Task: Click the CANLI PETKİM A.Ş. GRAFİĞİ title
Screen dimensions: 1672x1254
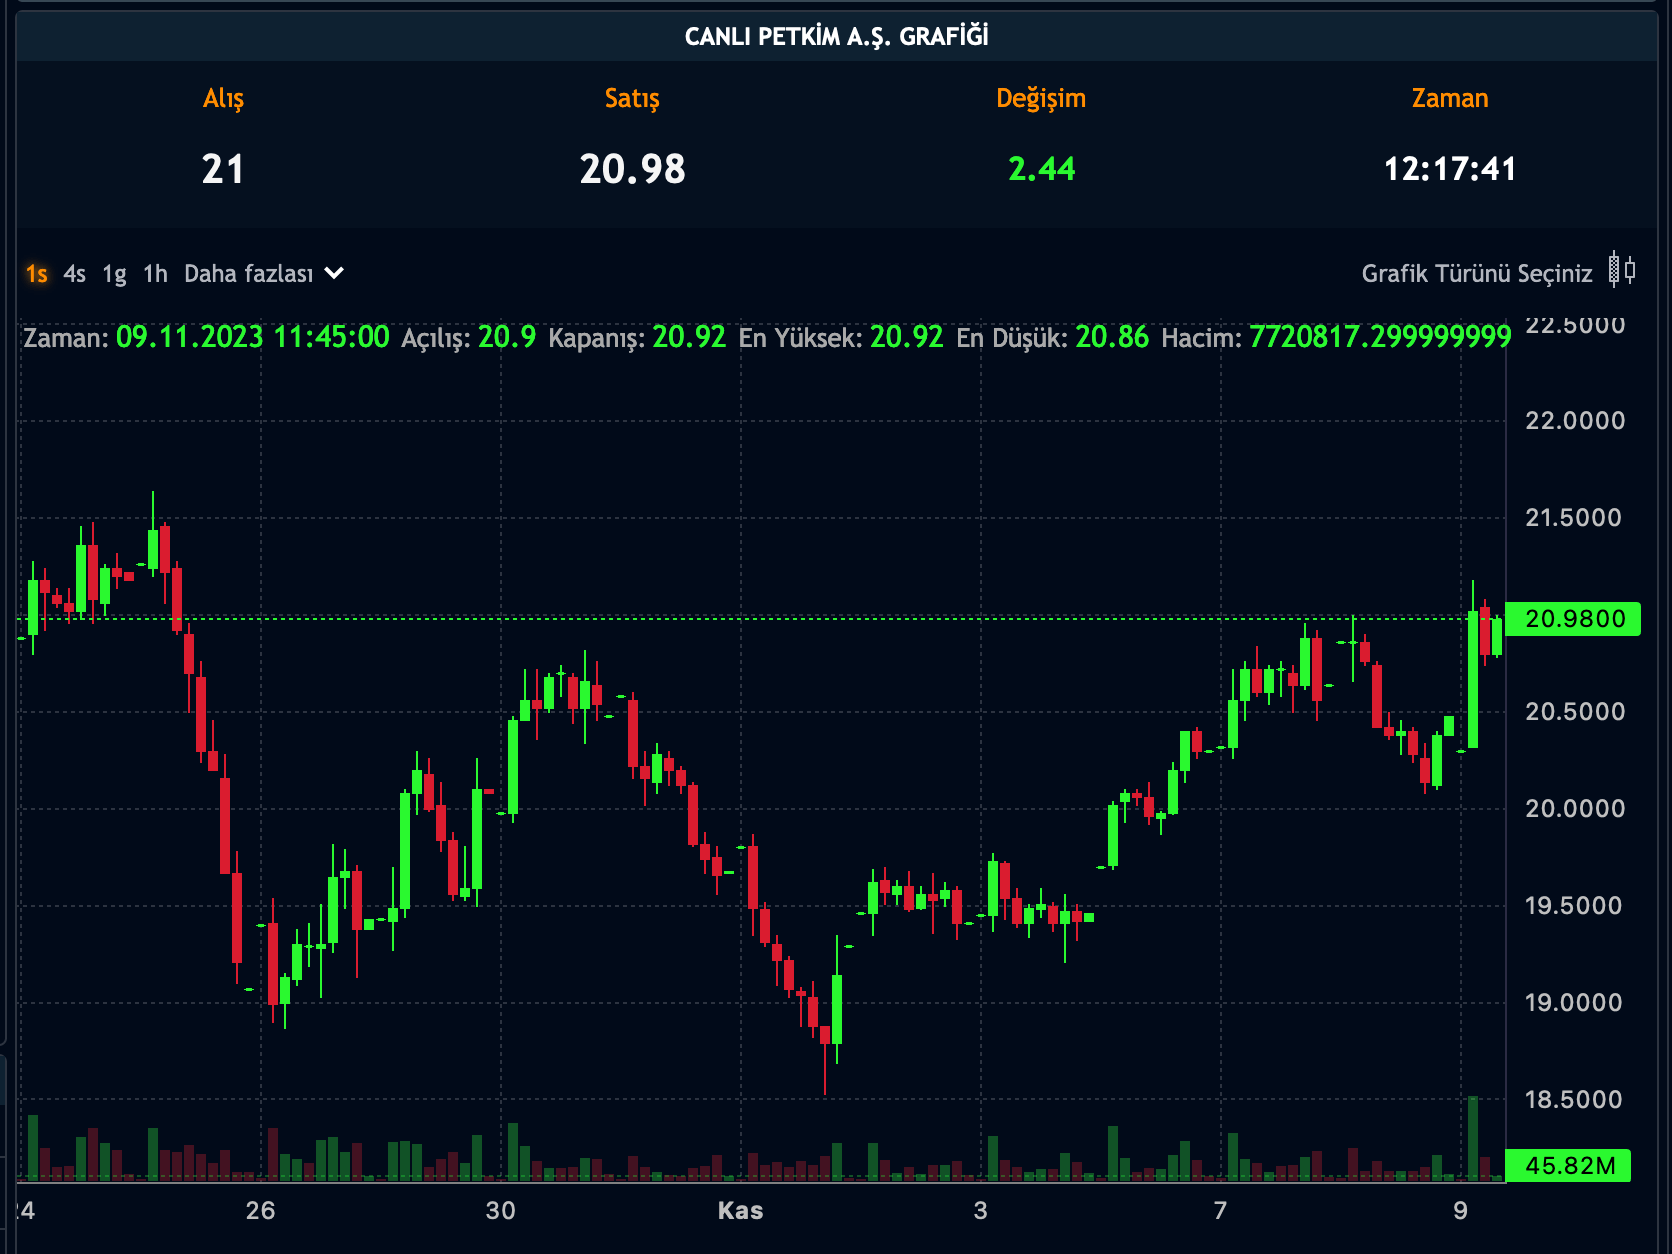Action: tap(837, 37)
